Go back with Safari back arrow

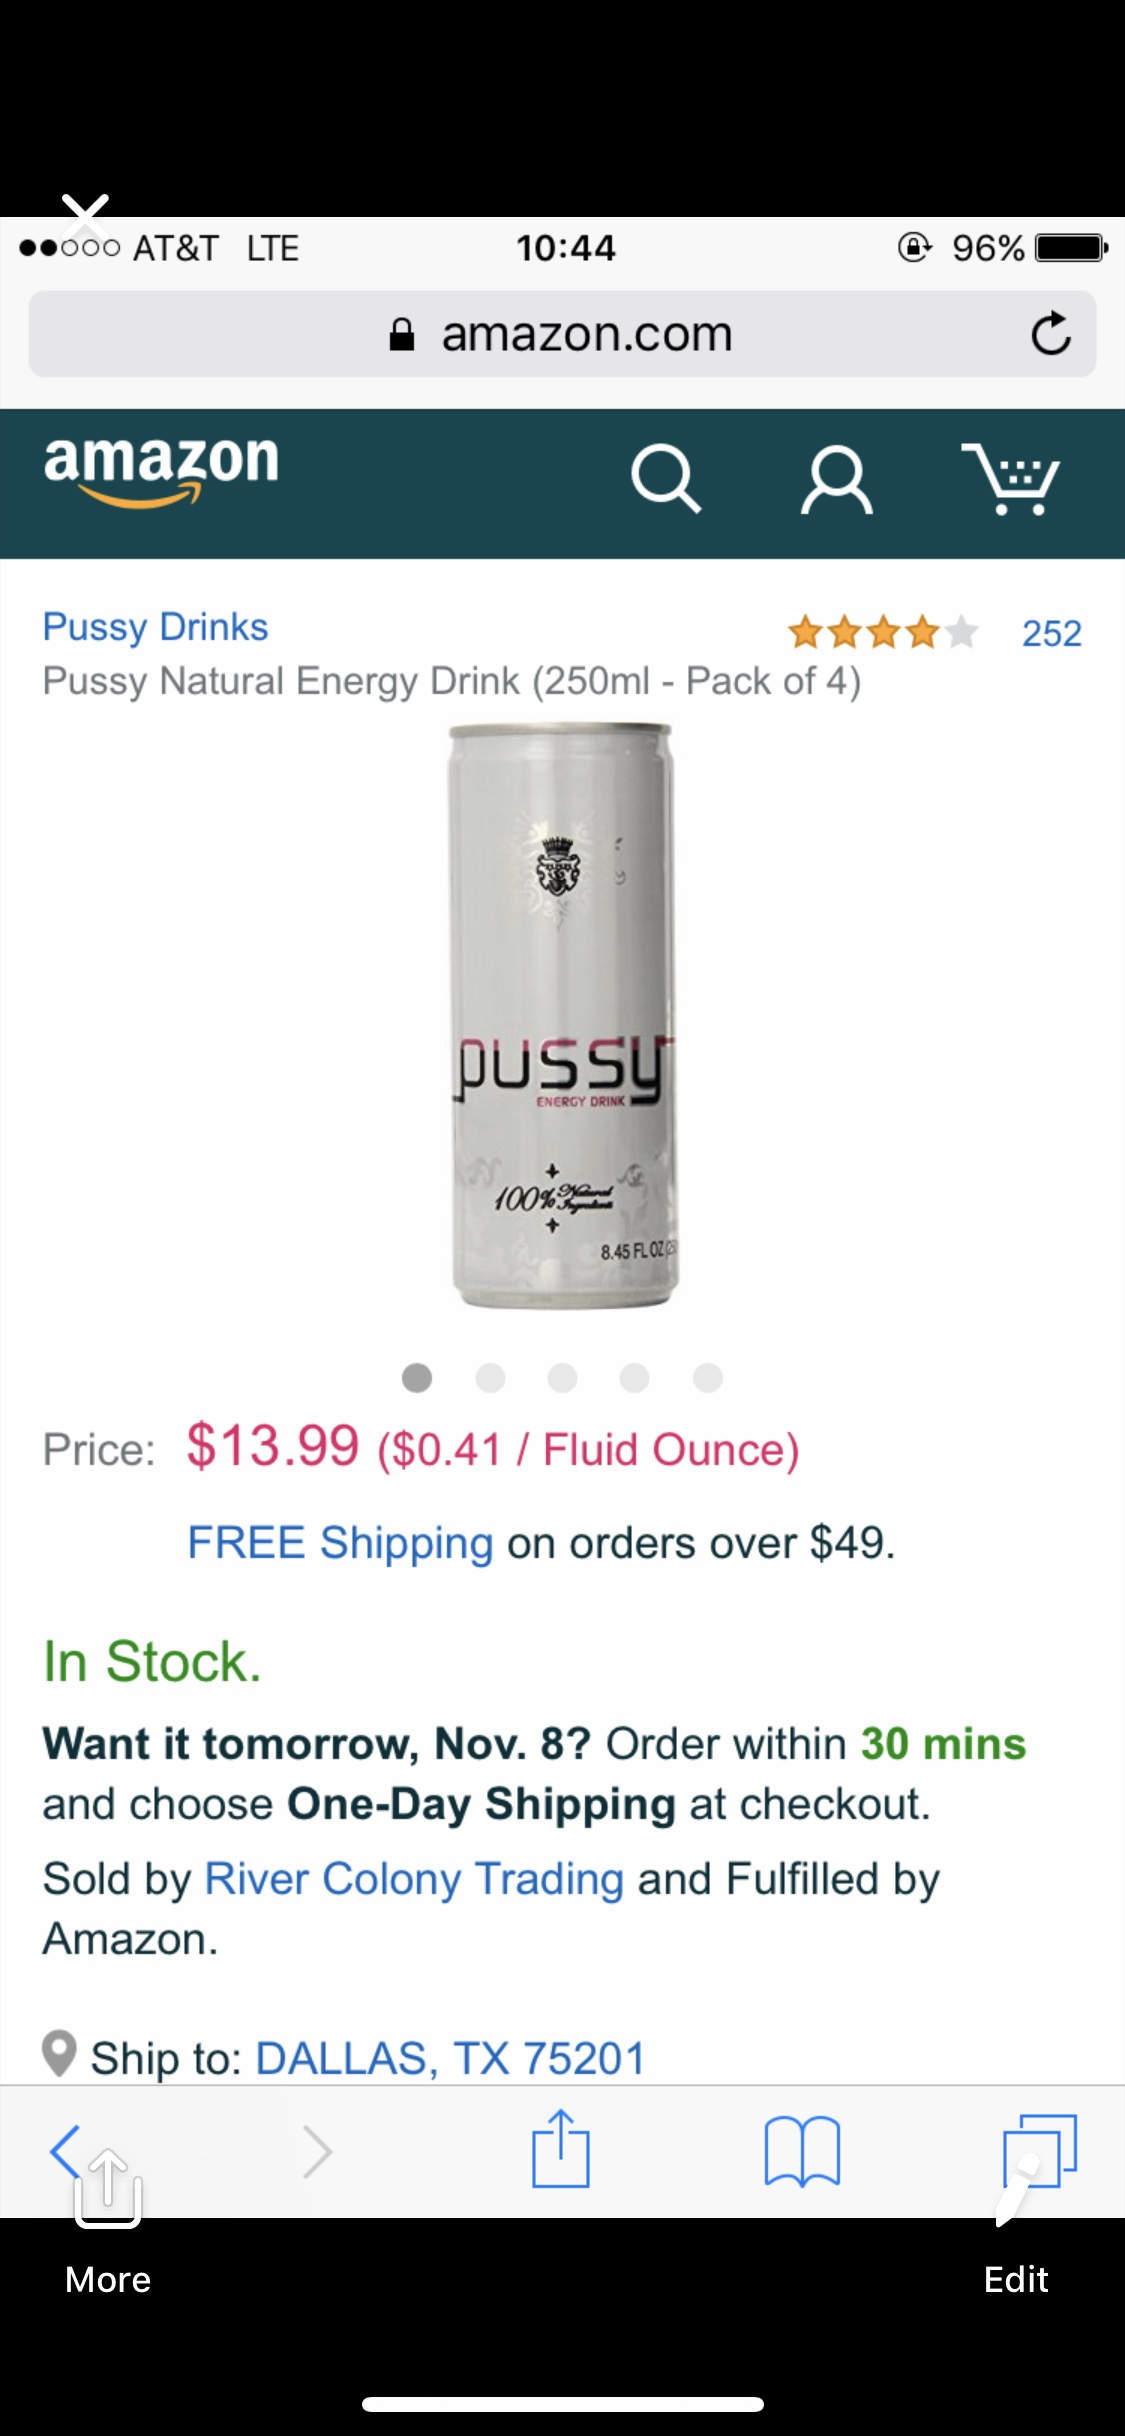(65, 2150)
